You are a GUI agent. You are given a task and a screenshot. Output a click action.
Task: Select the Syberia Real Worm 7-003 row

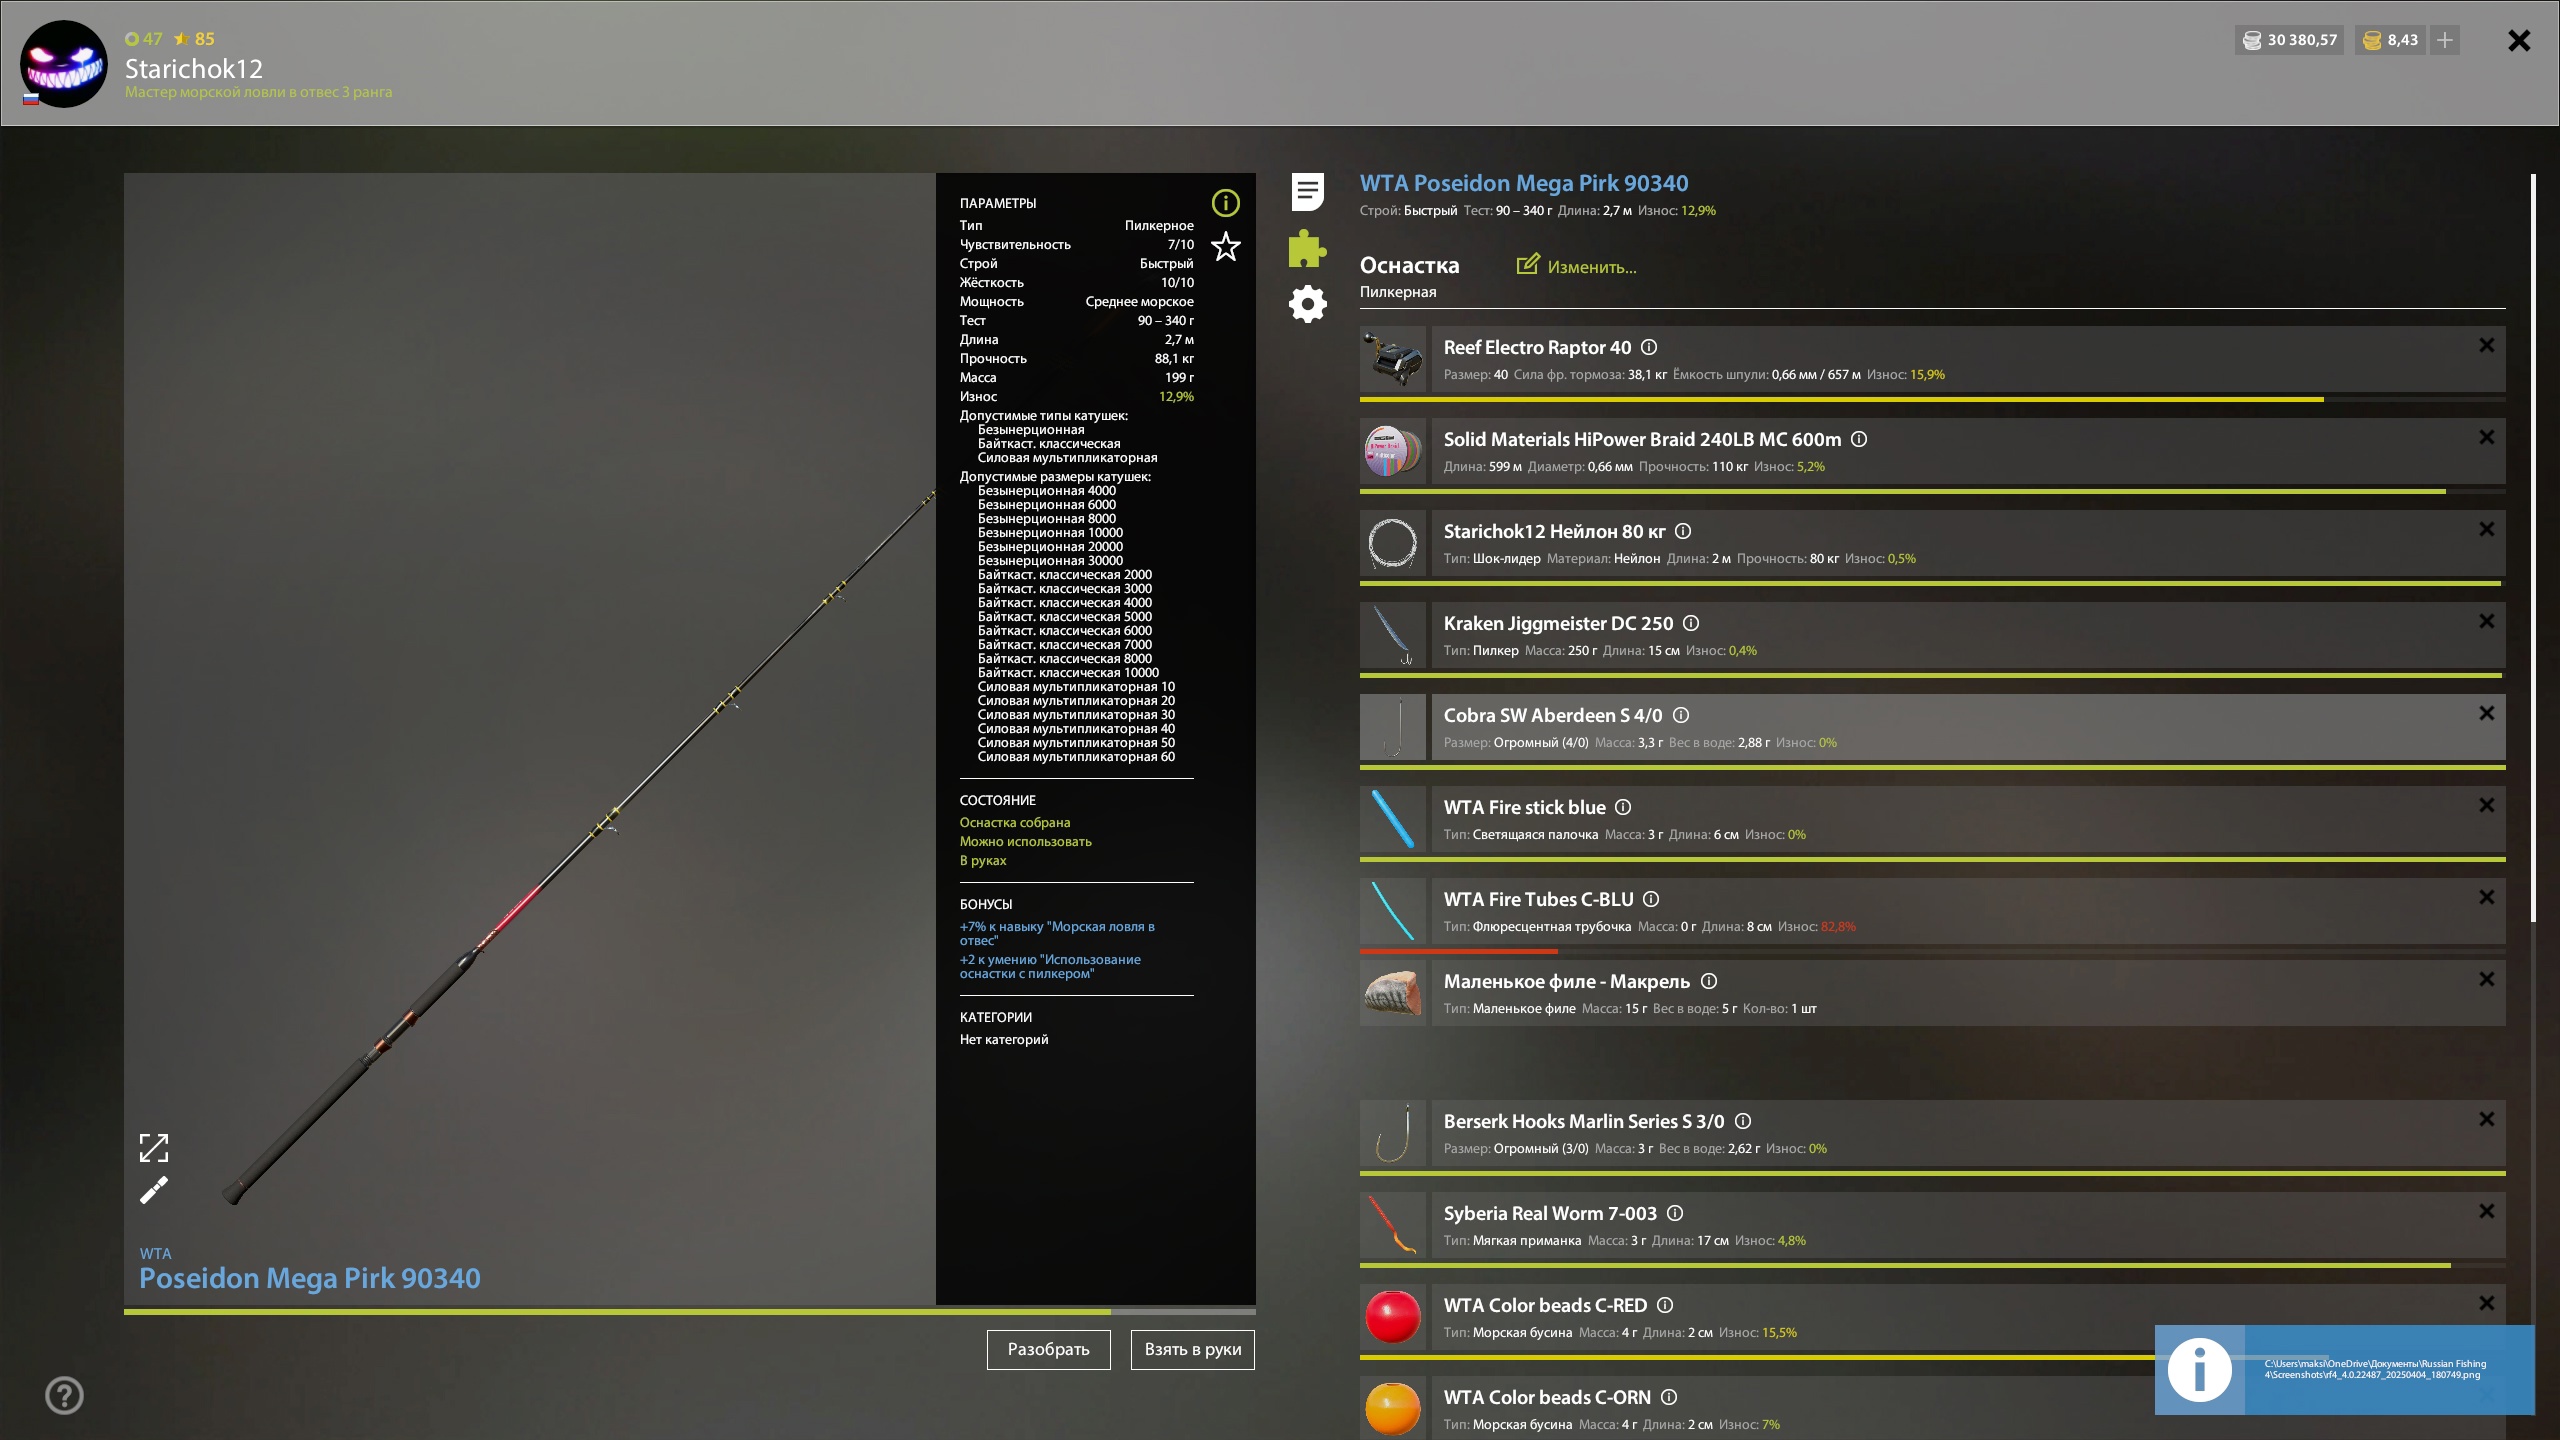tap(1968, 1225)
